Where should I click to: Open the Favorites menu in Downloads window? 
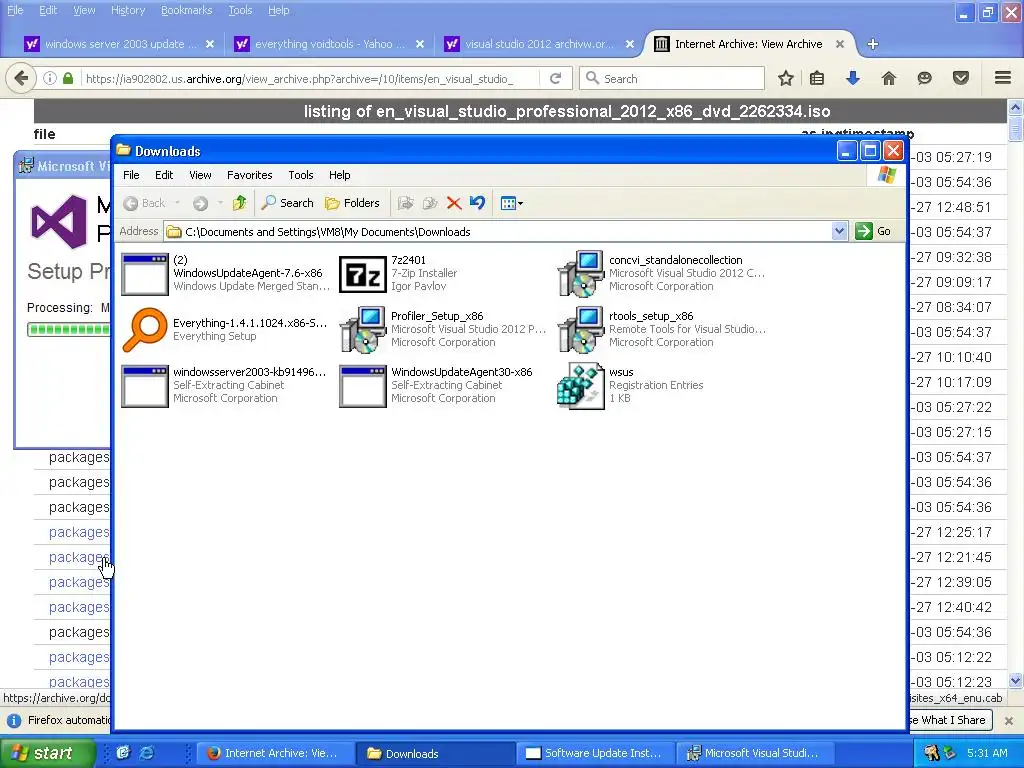[x=249, y=175]
